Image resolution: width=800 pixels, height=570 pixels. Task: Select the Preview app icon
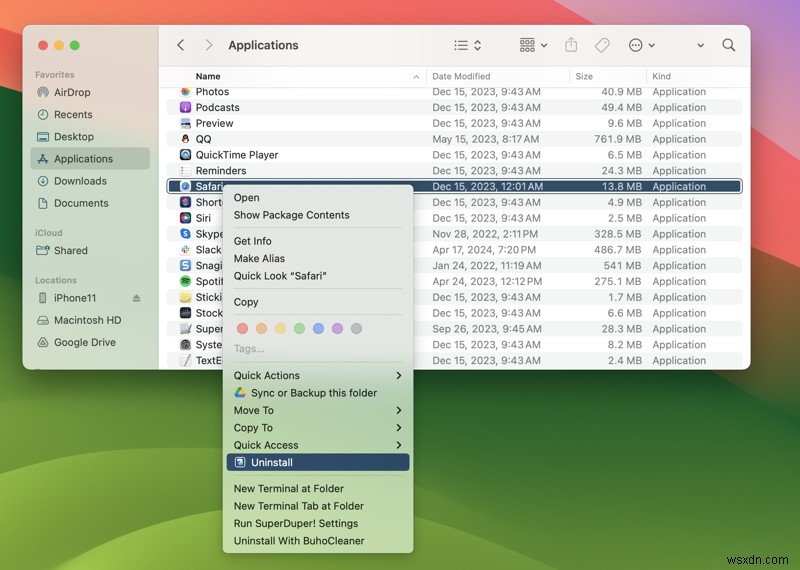point(185,123)
